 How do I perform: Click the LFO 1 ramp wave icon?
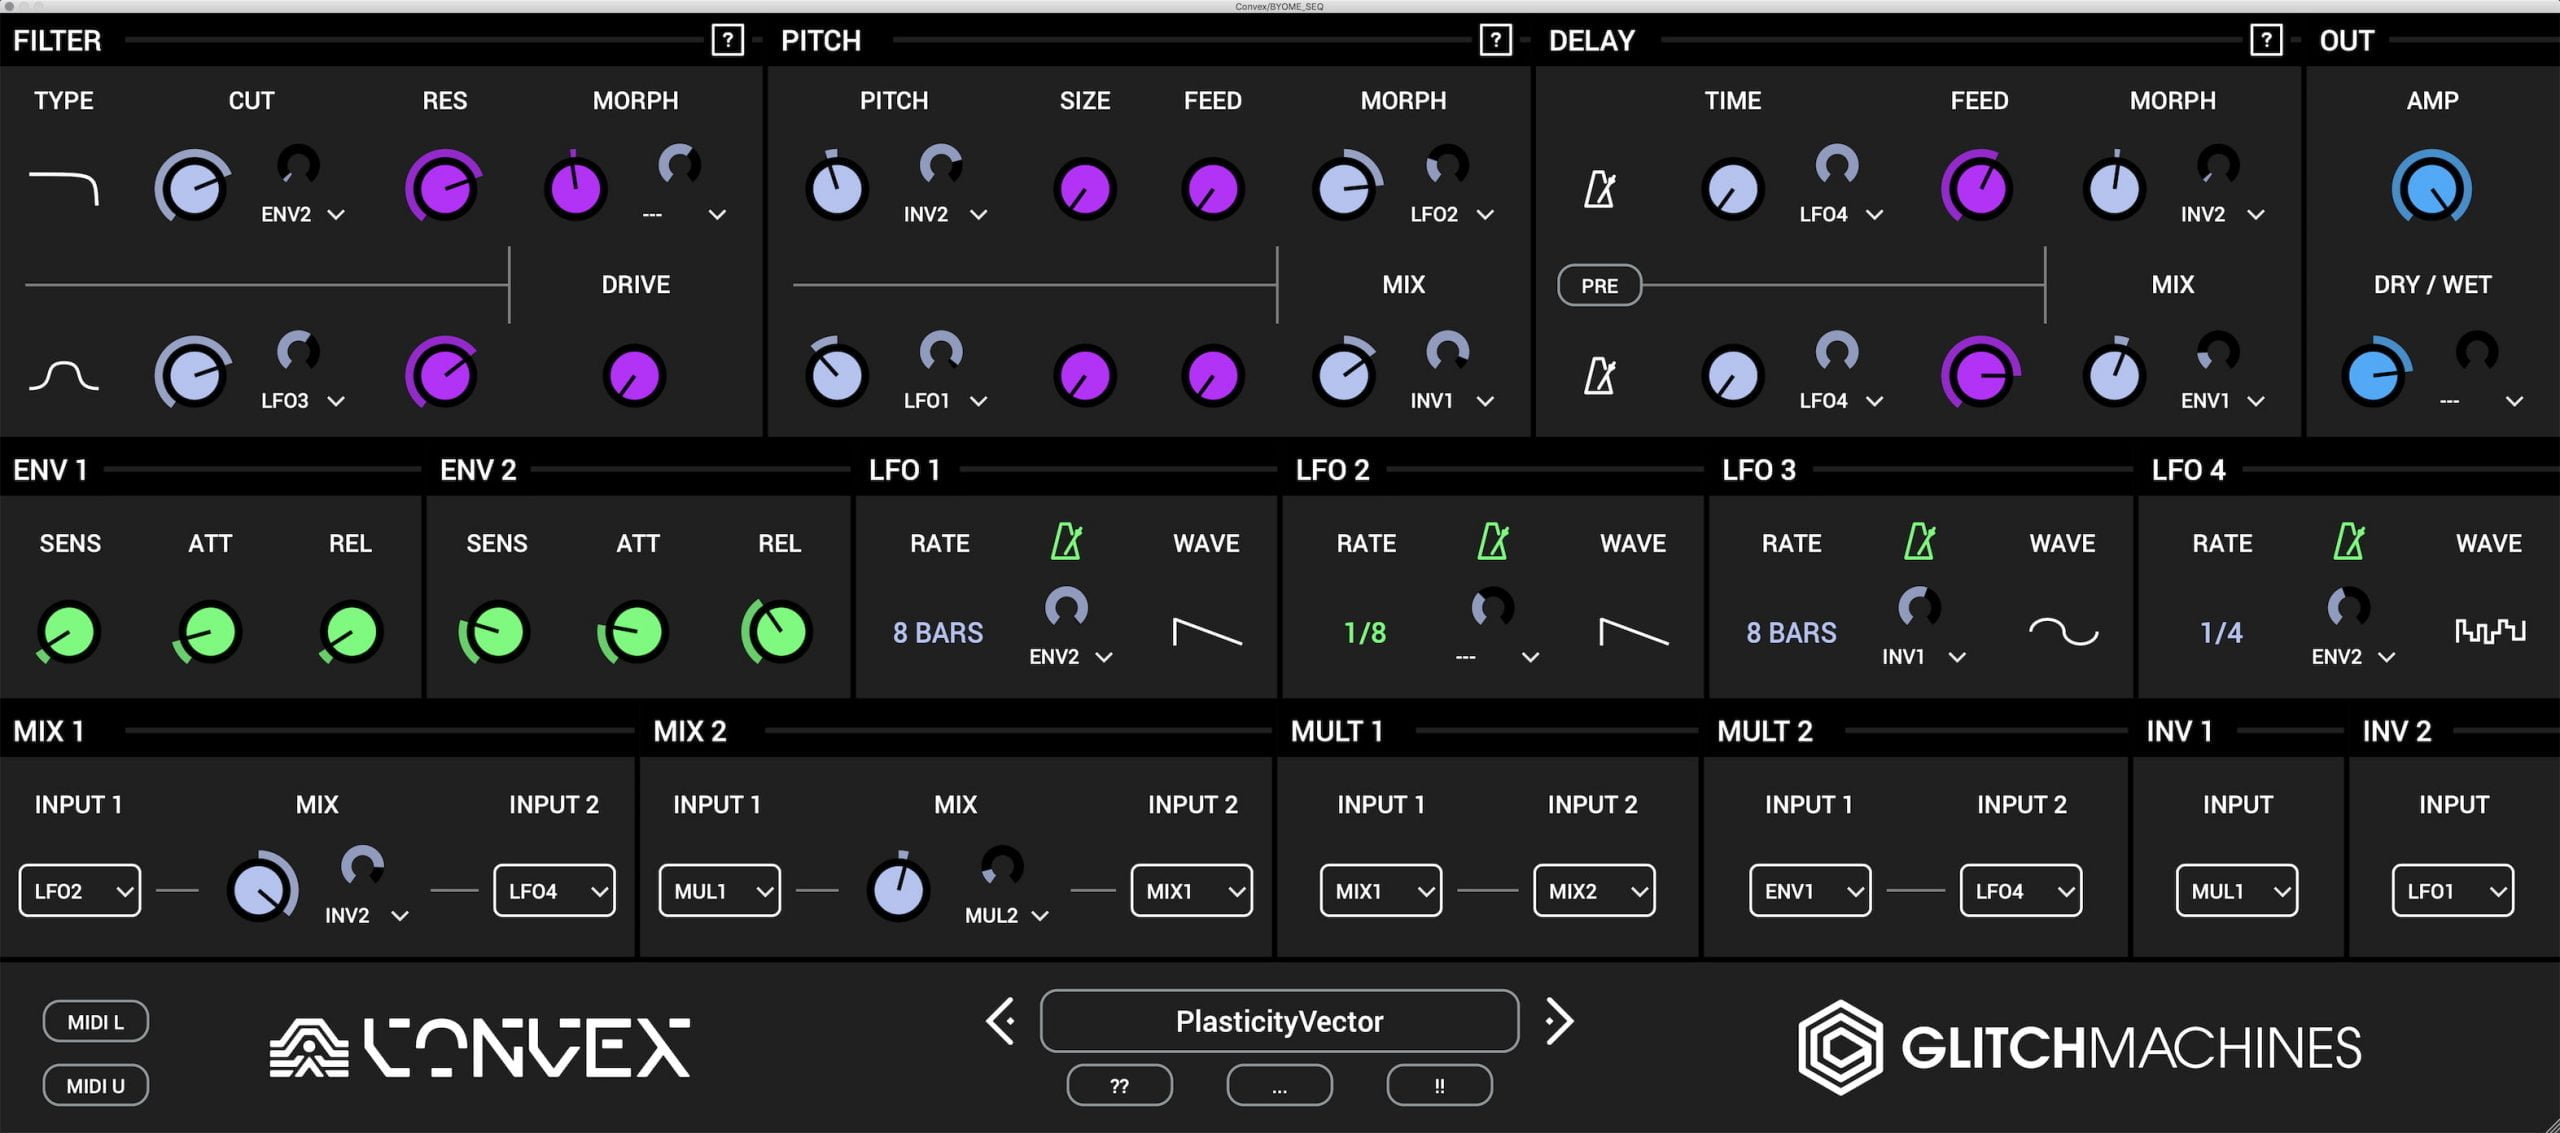pos(1206,631)
